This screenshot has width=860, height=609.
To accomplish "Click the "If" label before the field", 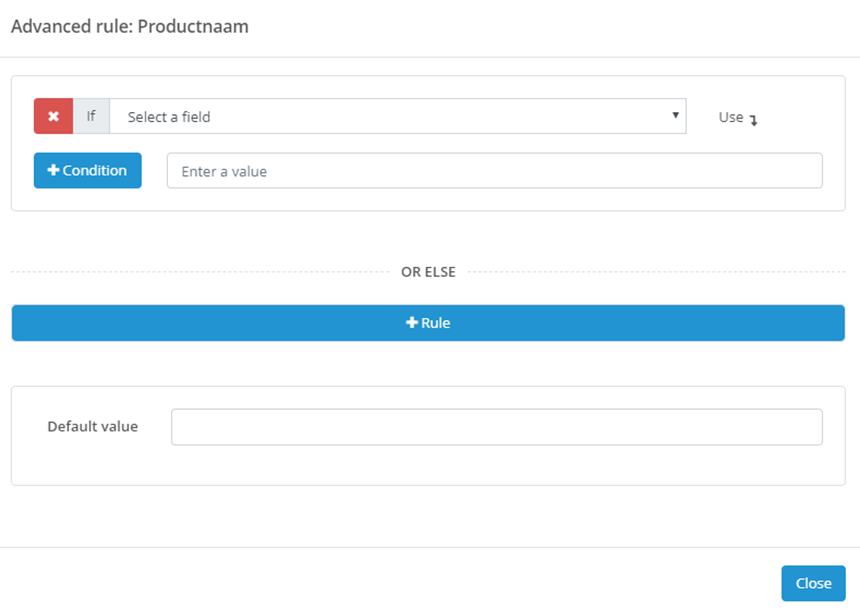I will point(91,116).
